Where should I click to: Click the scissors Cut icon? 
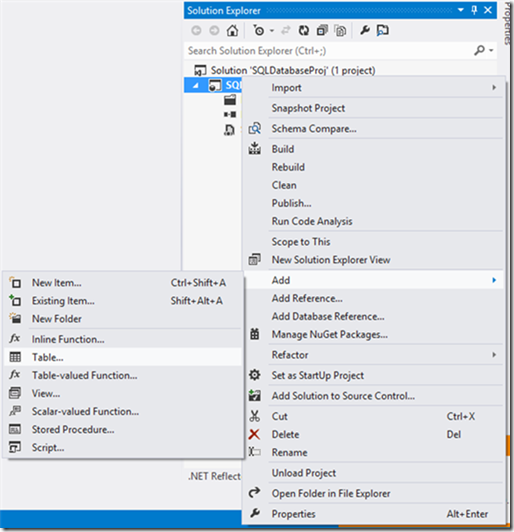(x=254, y=416)
